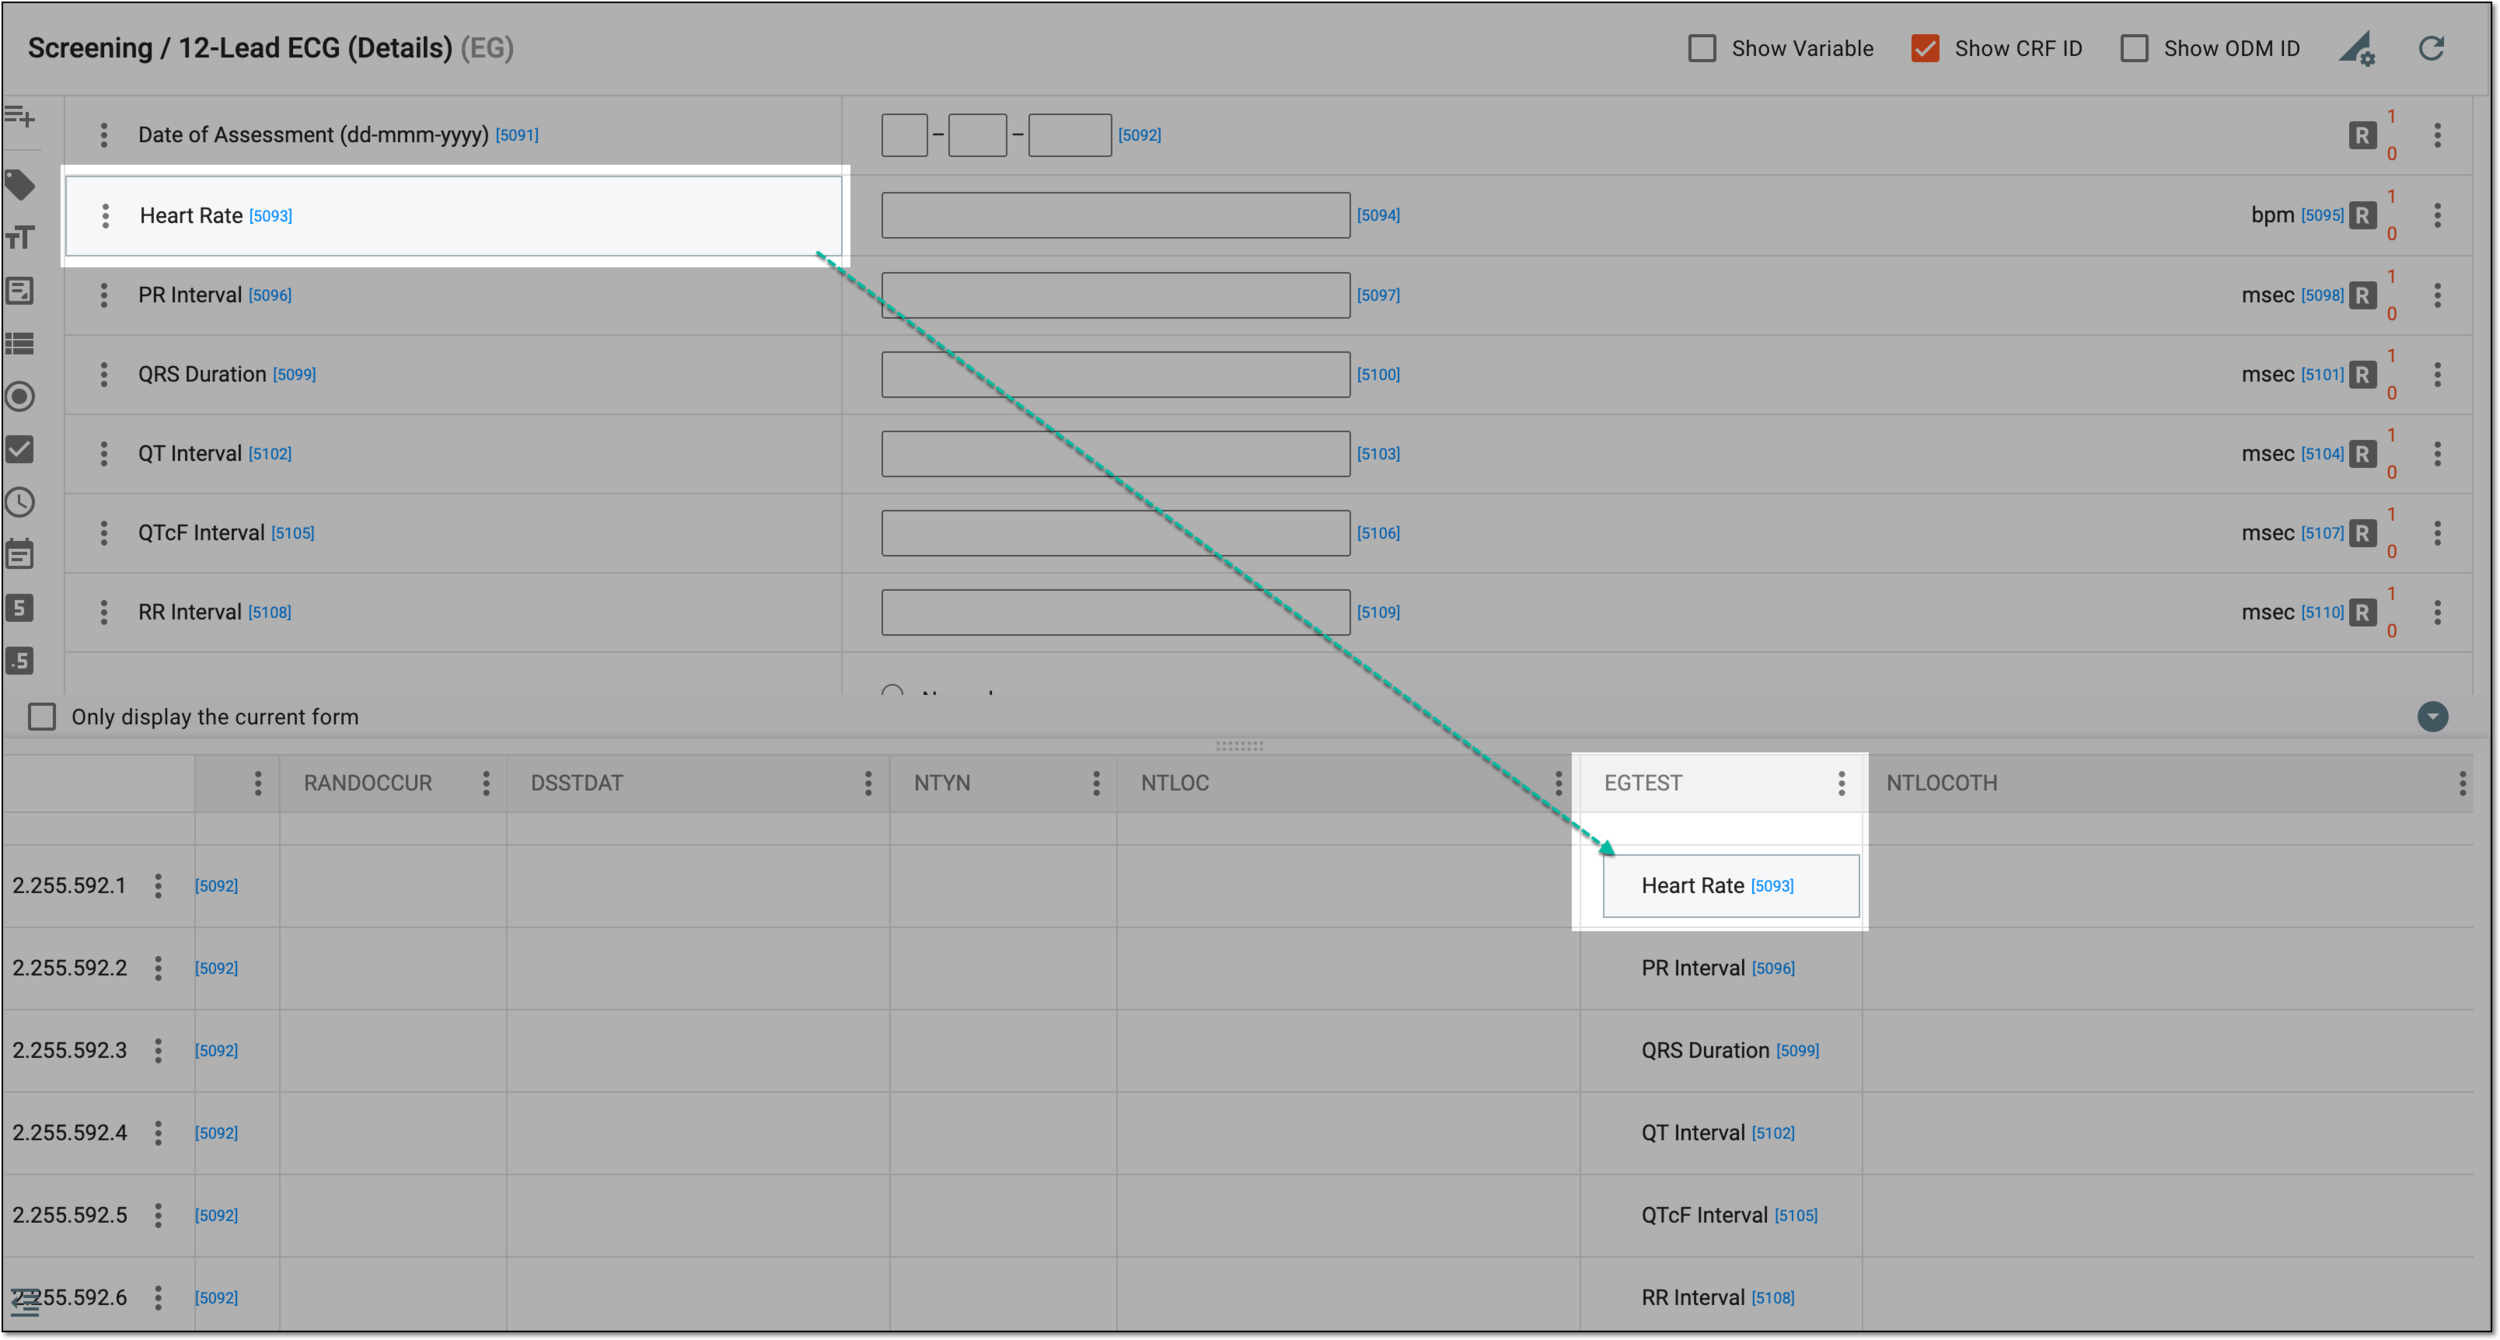Viewport: 2500px width, 1340px height.
Task: Enable the Show ODM ID checkbox
Action: 2134,48
